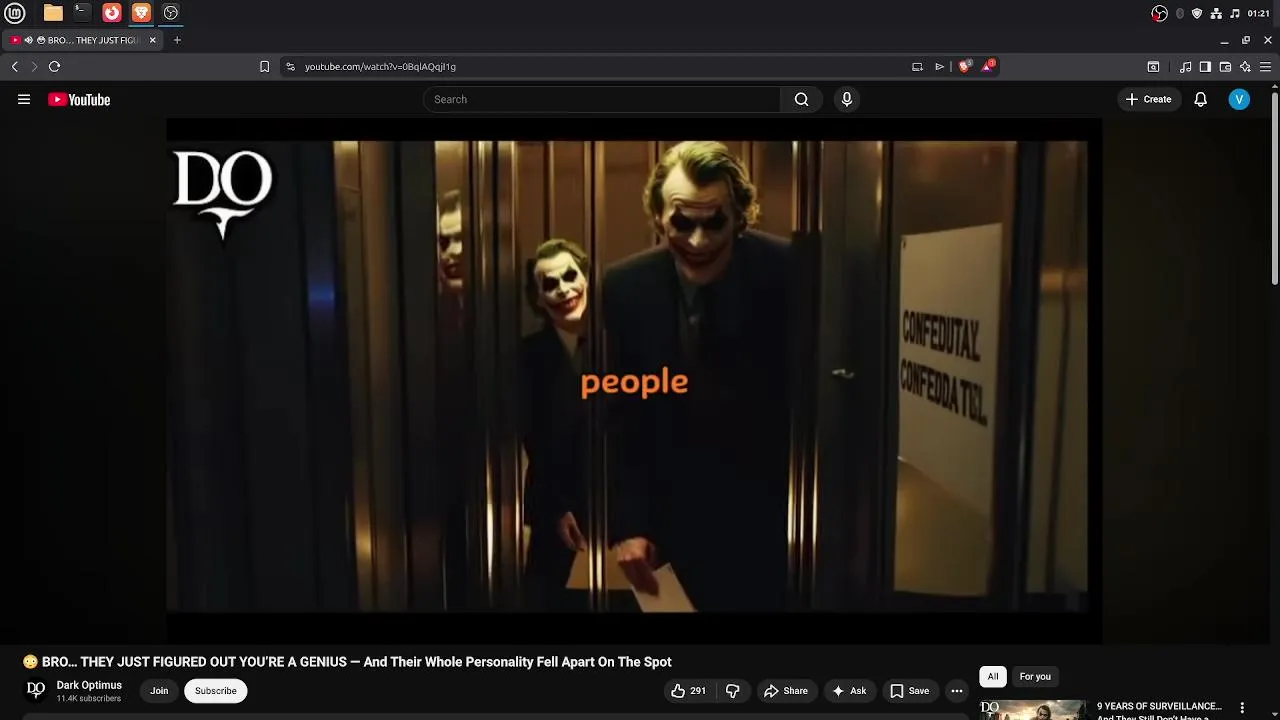The width and height of the screenshot is (1280, 720).
Task: Open the Dark Optimus channel avatar
Action: [x=36, y=690]
